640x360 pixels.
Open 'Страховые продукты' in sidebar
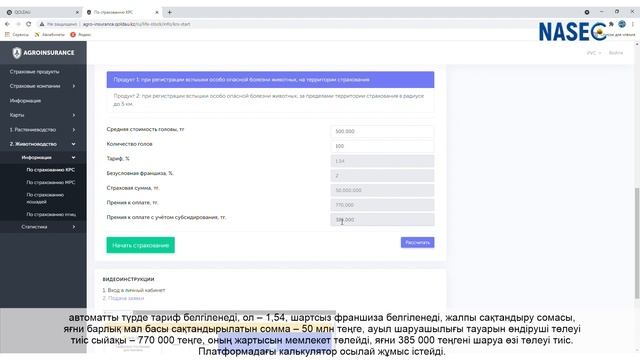point(35,71)
